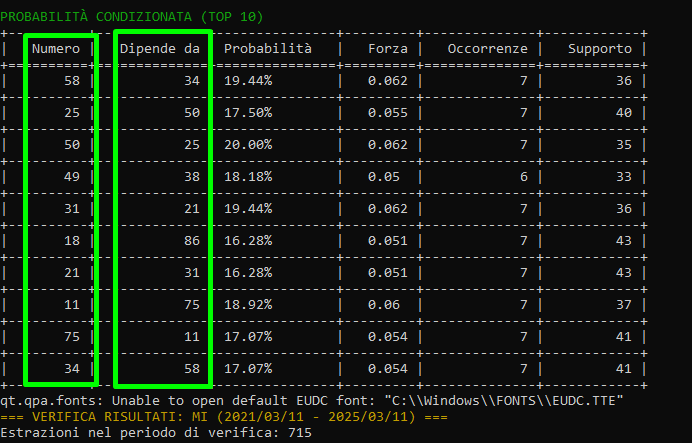Click 75 in the Numero column
Screen dimensions: 692x443
point(72,337)
